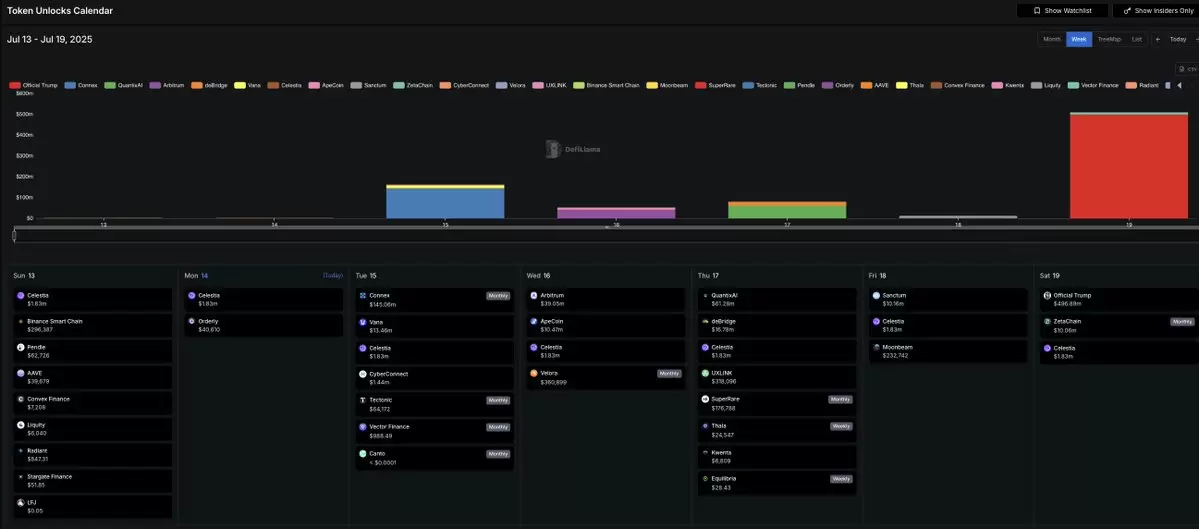Select the Week view tab

coord(1079,39)
